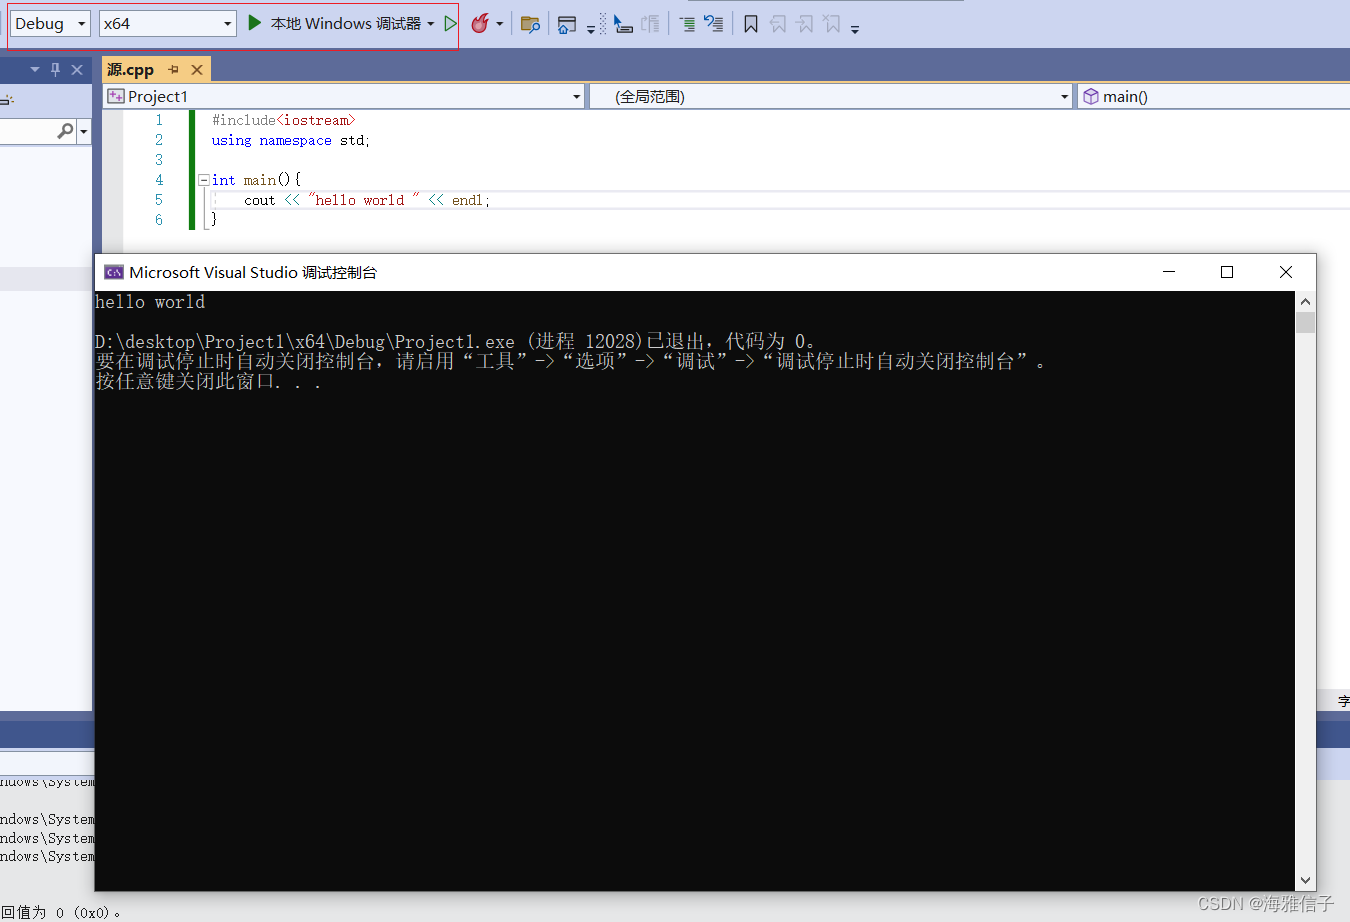This screenshot has height=922, width=1350.
Task: Click the comment selected lines icon
Action: point(687,24)
